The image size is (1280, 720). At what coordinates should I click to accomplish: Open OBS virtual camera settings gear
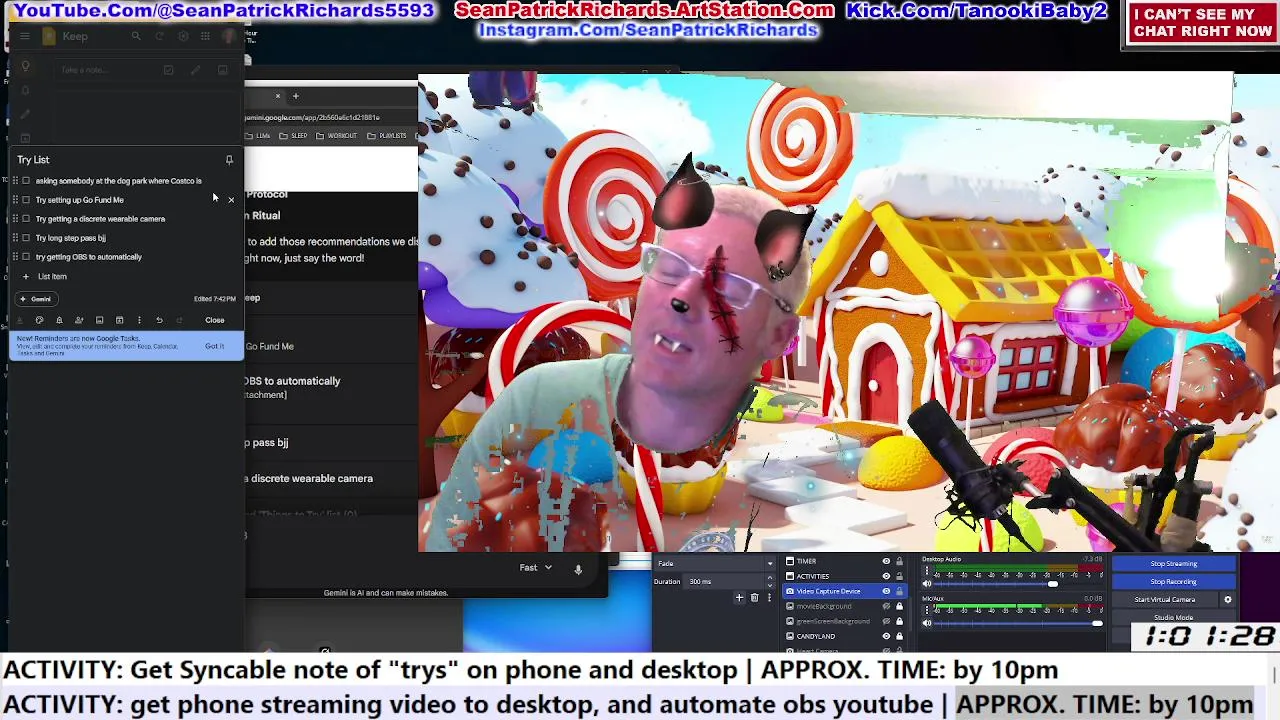tap(1228, 600)
